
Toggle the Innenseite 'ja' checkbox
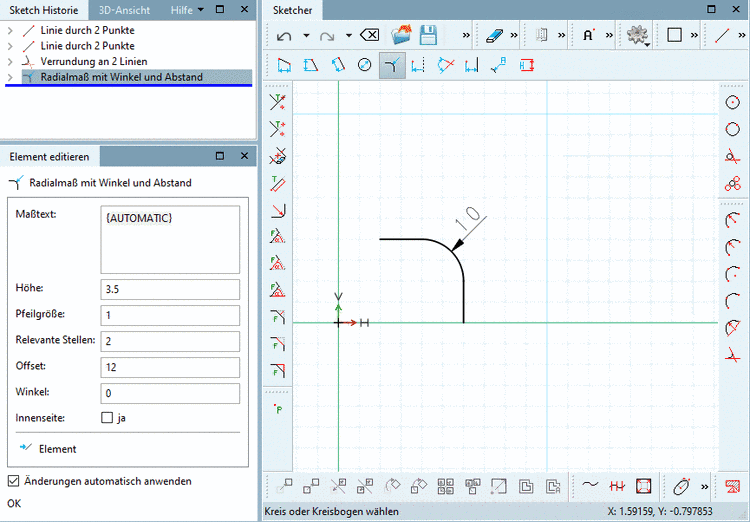[x=107, y=417]
